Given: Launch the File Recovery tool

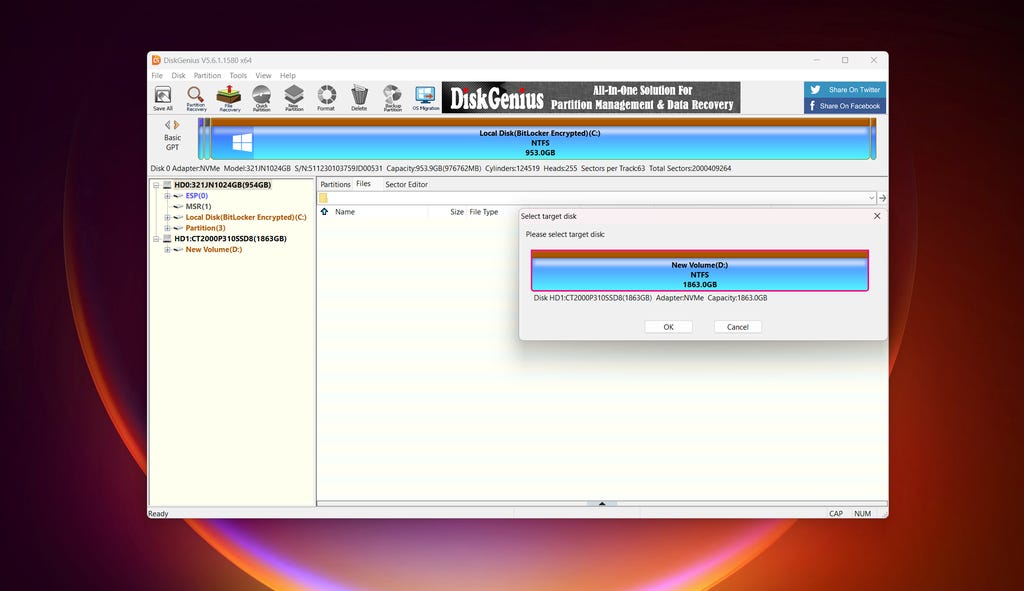Looking at the screenshot, I should pos(229,97).
